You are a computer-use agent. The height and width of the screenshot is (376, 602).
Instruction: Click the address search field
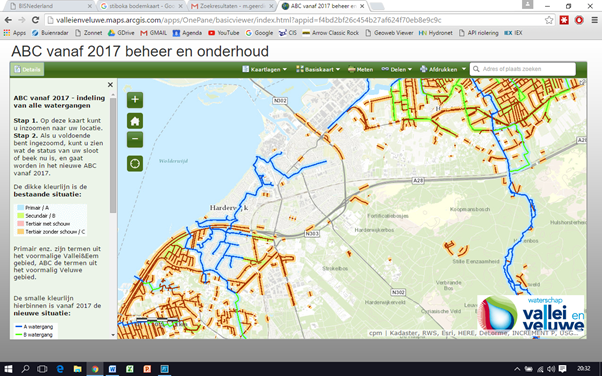[523, 69]
